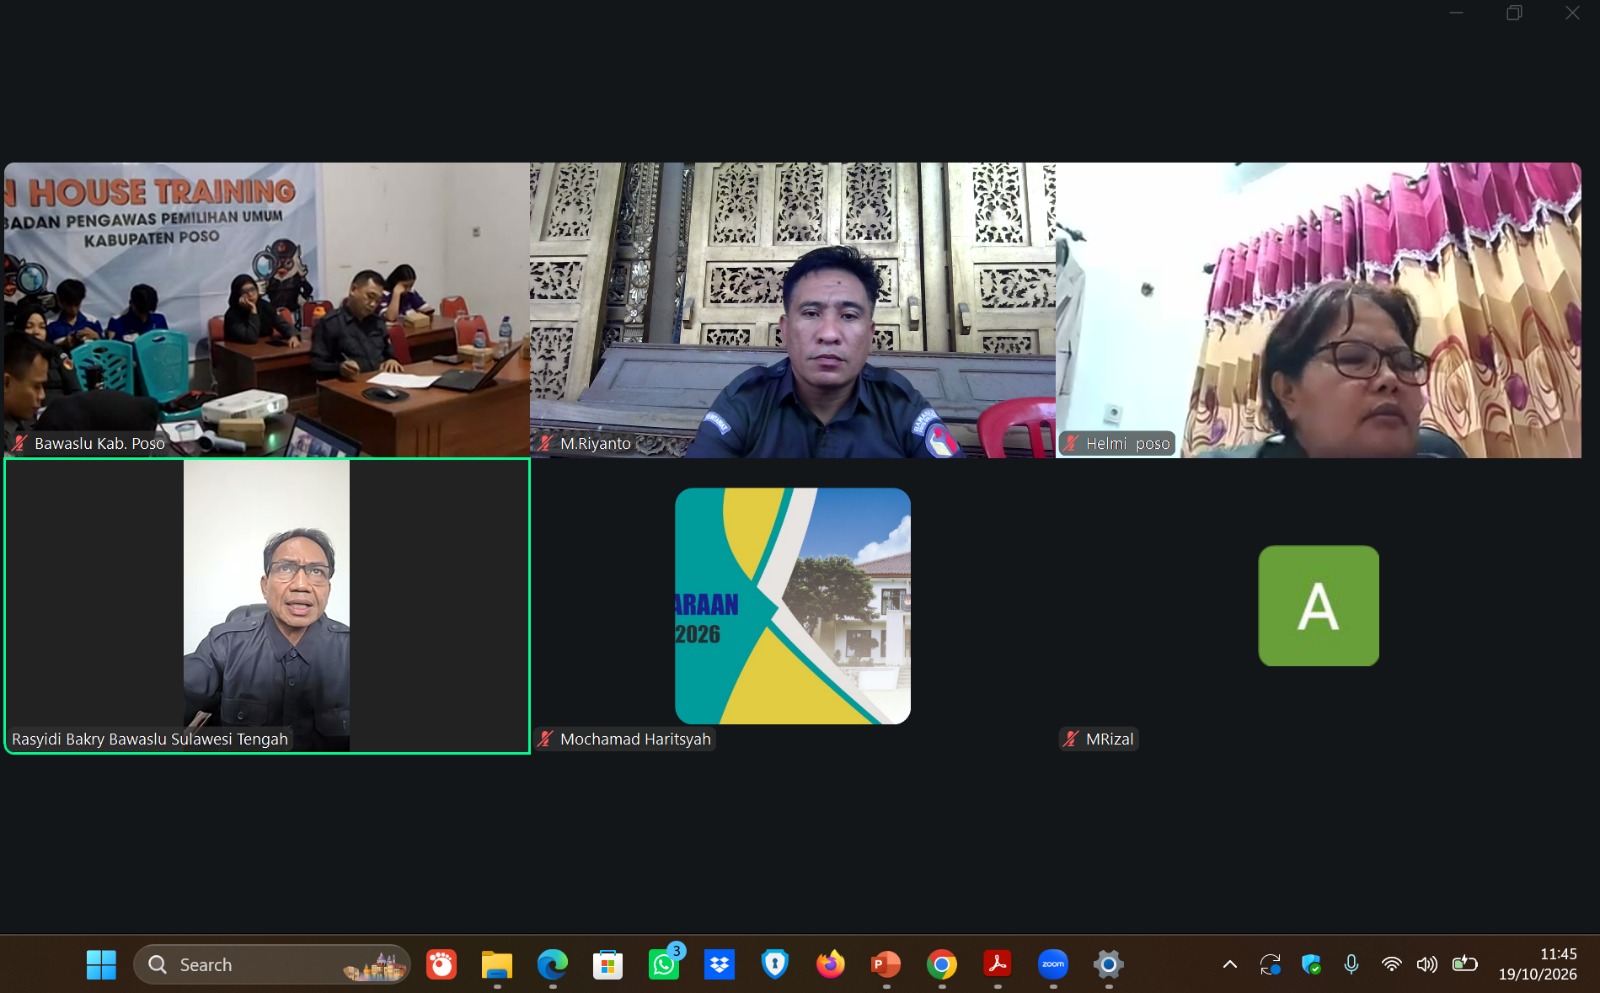Switch to Google Chrome in the taskbar
1600x993 pixels.
pos(942,965)
